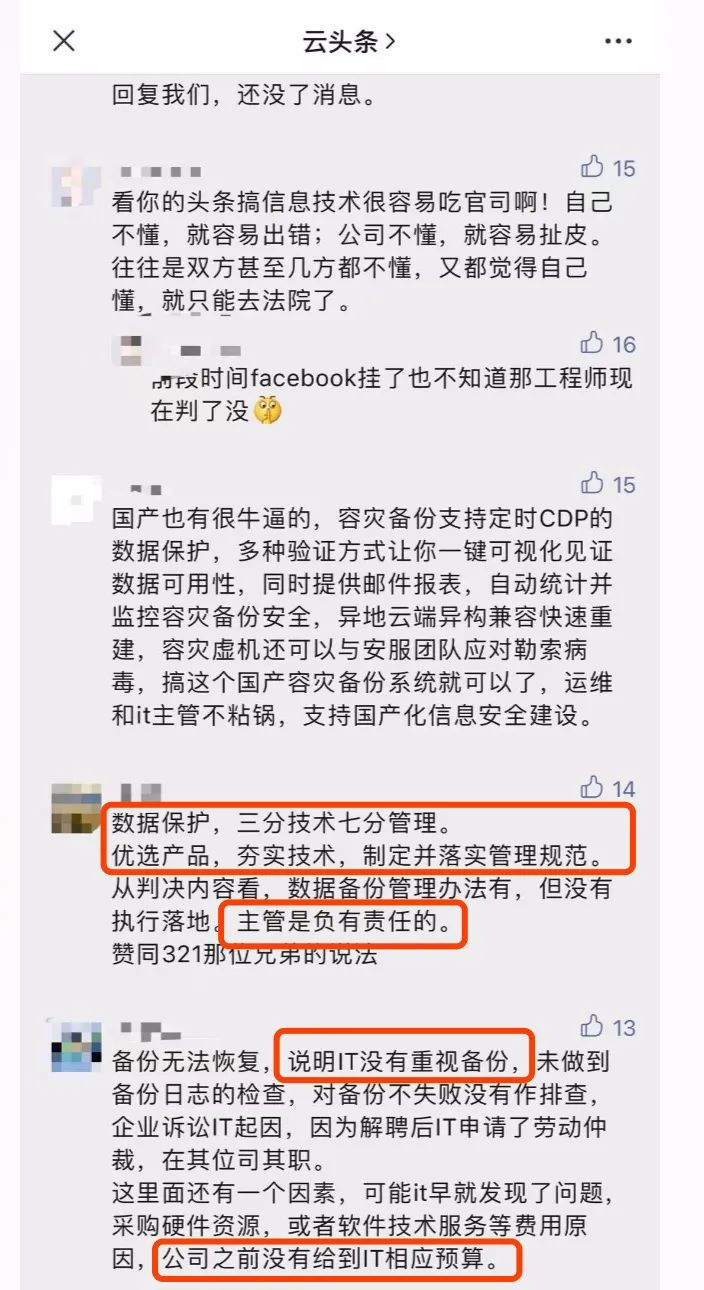Like the 备份无法恢复 comment with 13 likes
Viewport: 704px width, 1290px height.
click(x=608, y=1027)
